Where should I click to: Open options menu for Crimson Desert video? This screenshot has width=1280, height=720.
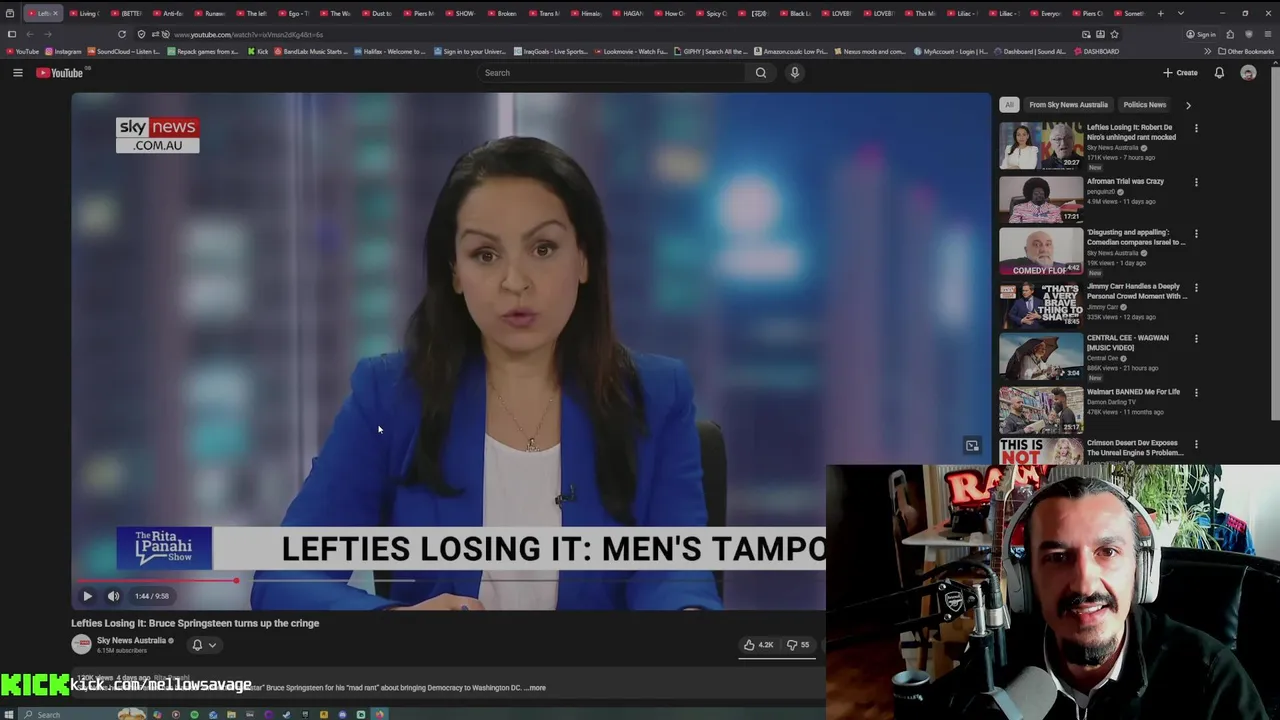[1196, 443]
